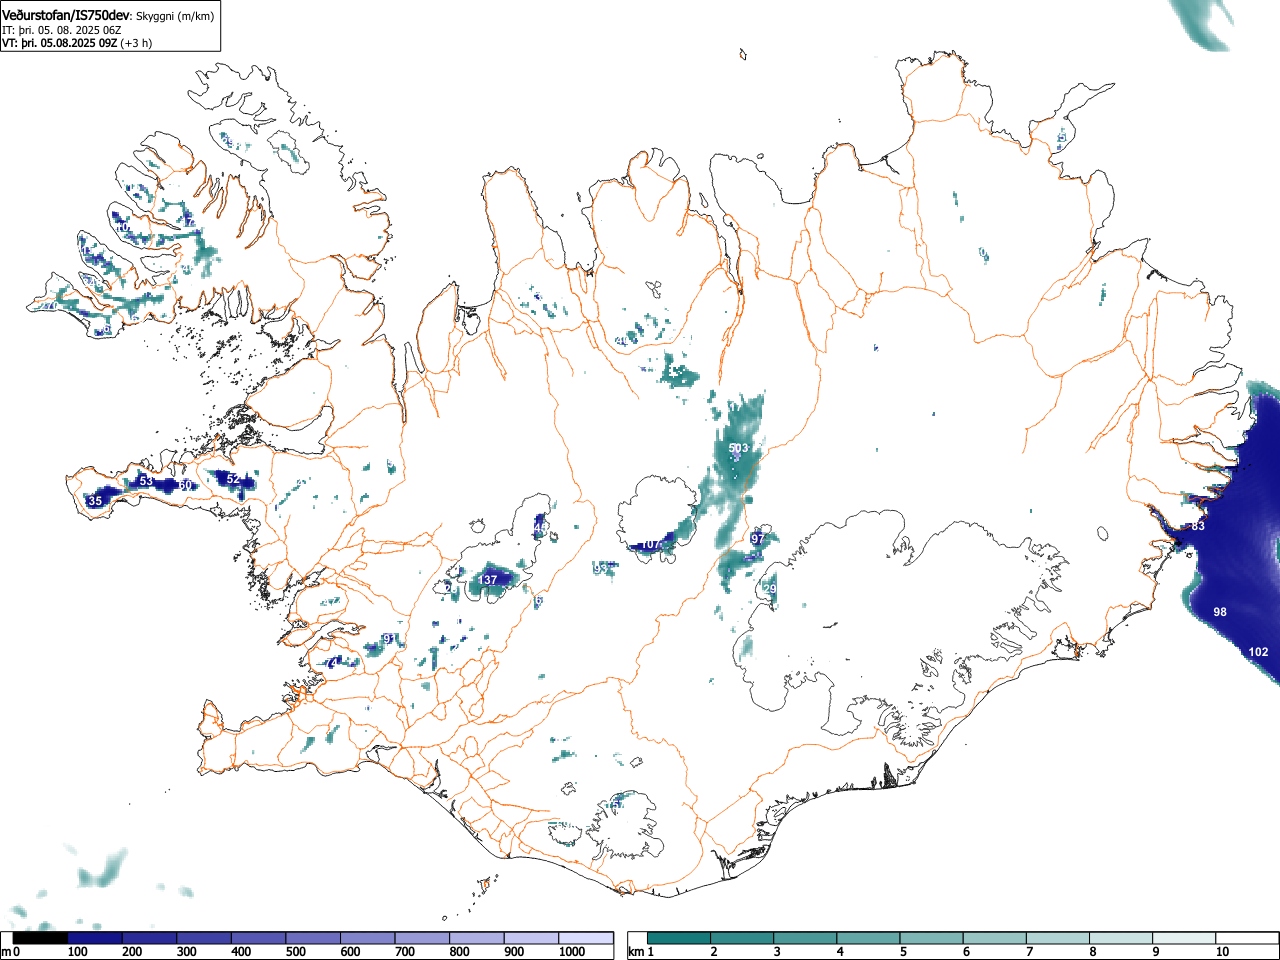Screen dimensions: 1280x960
Task: Pick the 600–700 m legend swatch
Action: [x=368, y=938]
